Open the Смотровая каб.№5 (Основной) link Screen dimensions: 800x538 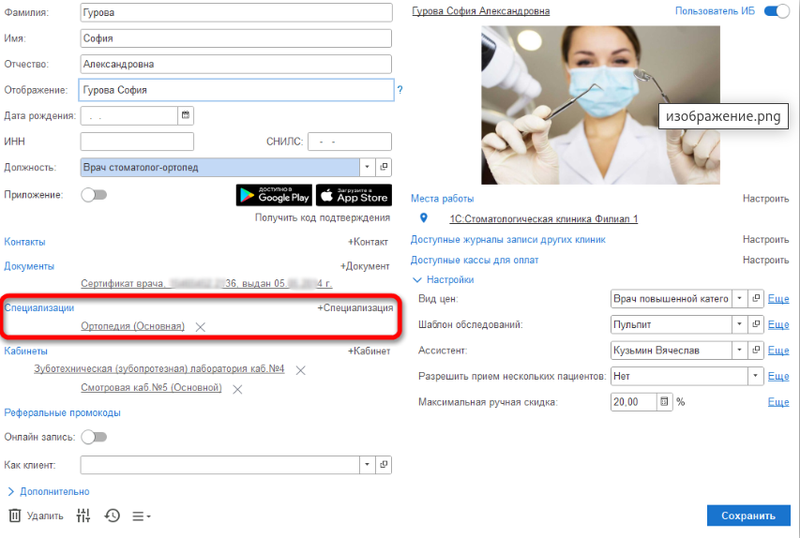151,387
